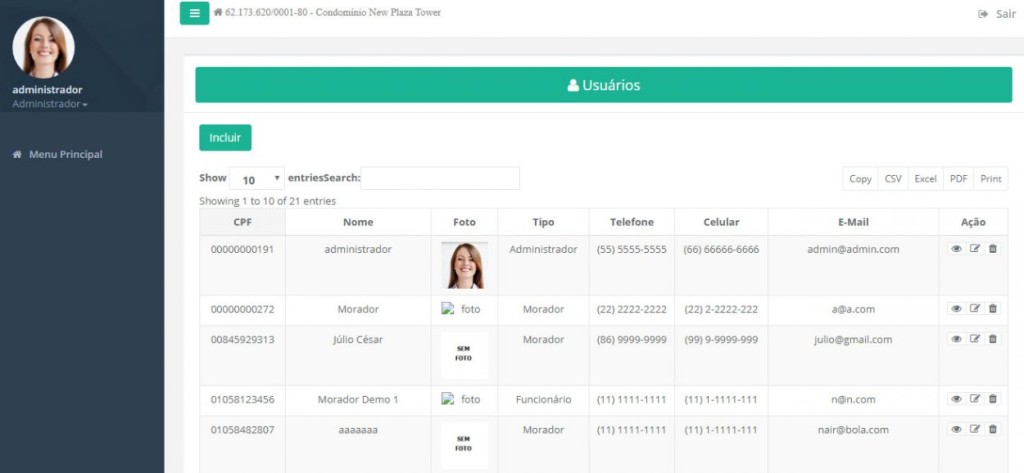1024x473 pixels.
Task: View details of administrador with eye icon
Action: point(956,249)
